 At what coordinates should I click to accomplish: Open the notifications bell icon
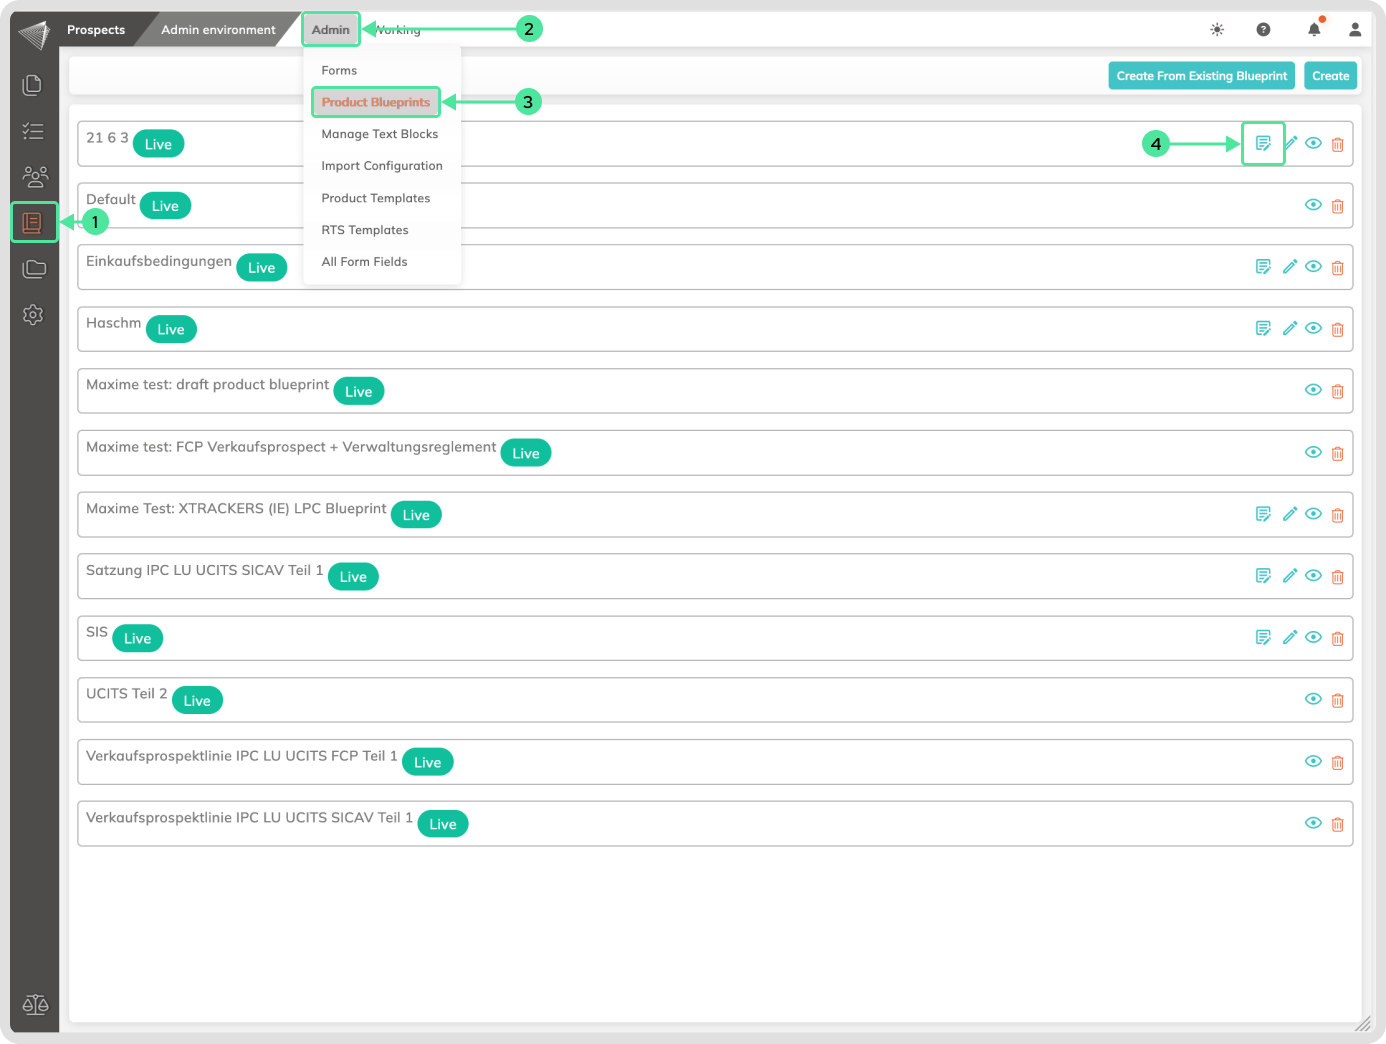coord(1314,29)
